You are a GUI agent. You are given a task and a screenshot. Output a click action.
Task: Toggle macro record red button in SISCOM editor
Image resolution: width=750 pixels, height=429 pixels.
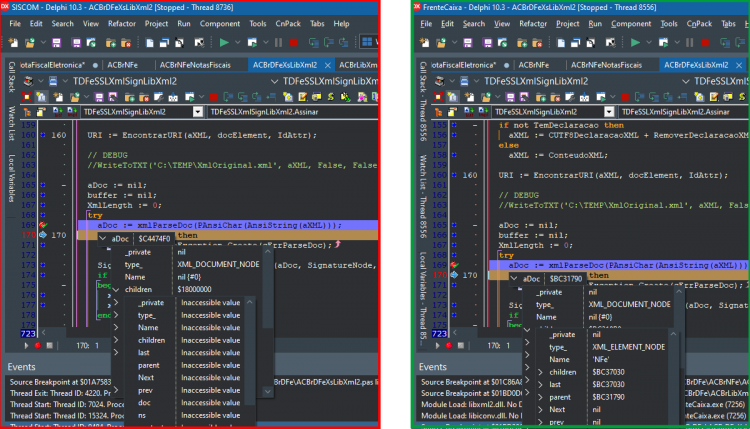[38, 345]
